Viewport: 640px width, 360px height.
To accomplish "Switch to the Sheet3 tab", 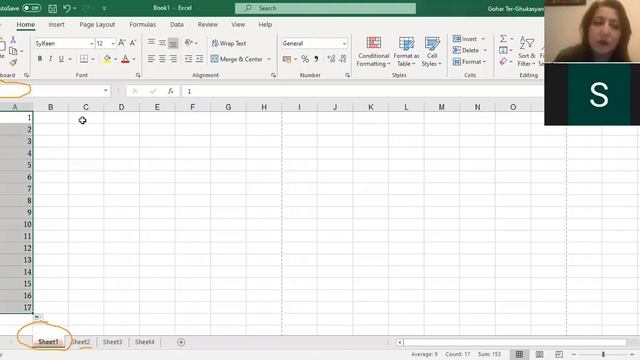I will click(x=112, y=342).
